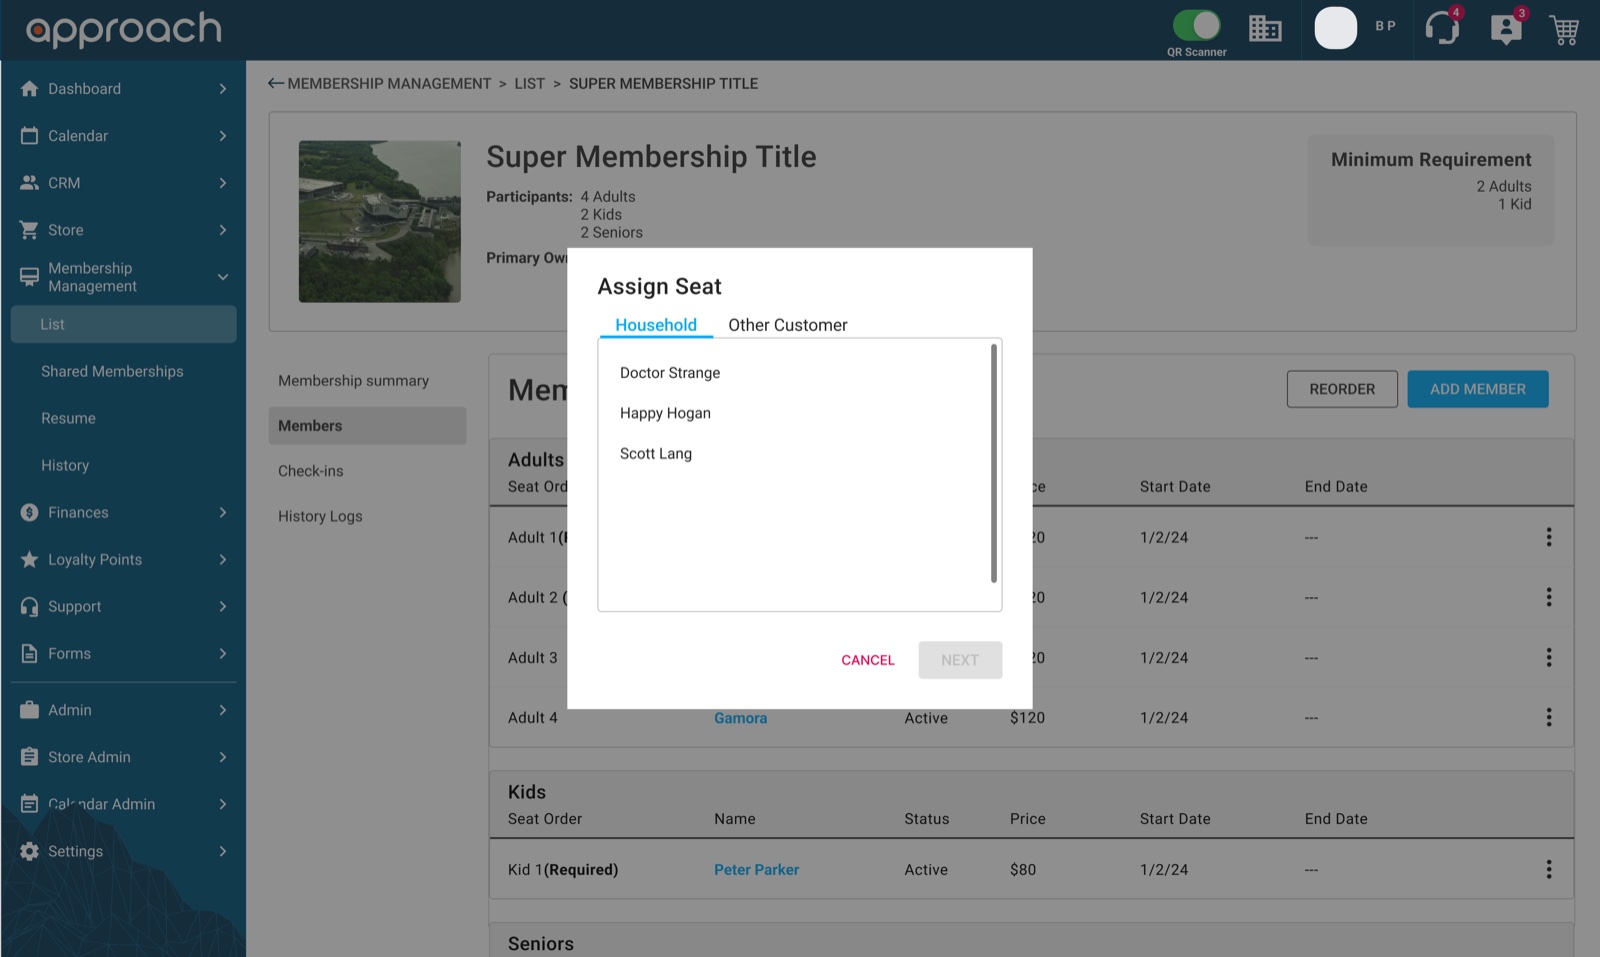Select Doctor Strange from household list
The image size is (1600, 957).
(x=670, y=373)
